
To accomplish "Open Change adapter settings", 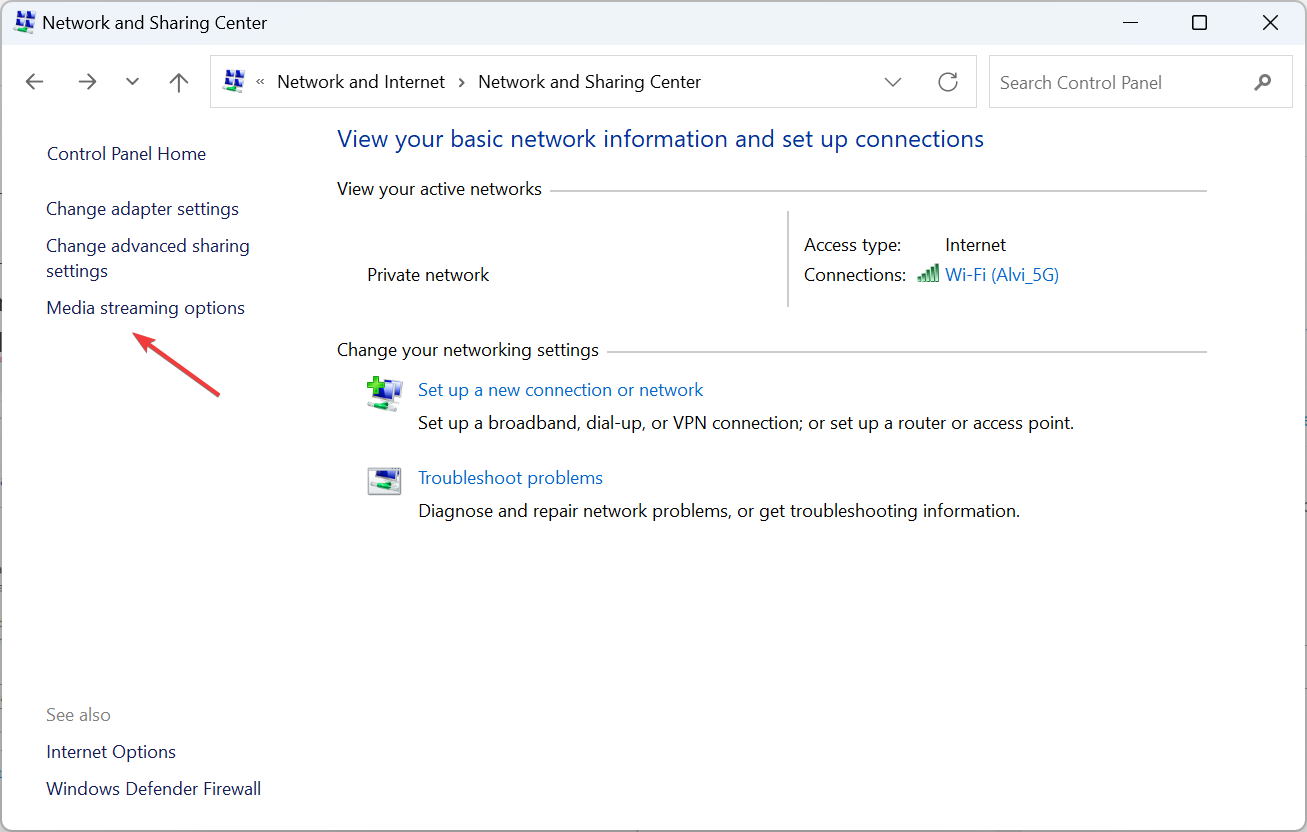I will pos(142,208).
